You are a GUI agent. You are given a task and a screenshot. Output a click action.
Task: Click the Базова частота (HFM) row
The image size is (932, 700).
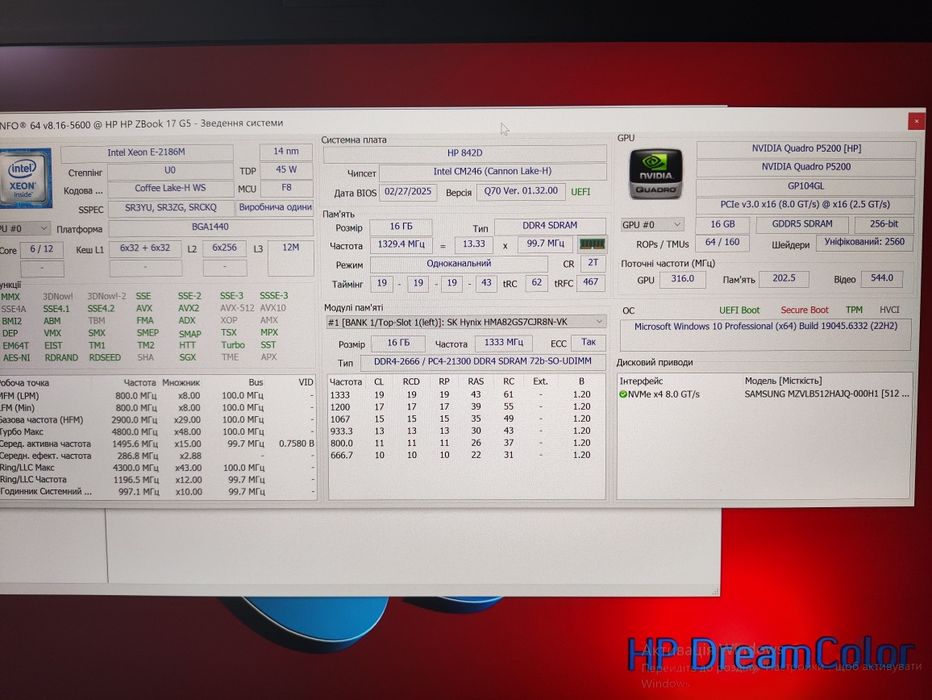tap(156, 420)
